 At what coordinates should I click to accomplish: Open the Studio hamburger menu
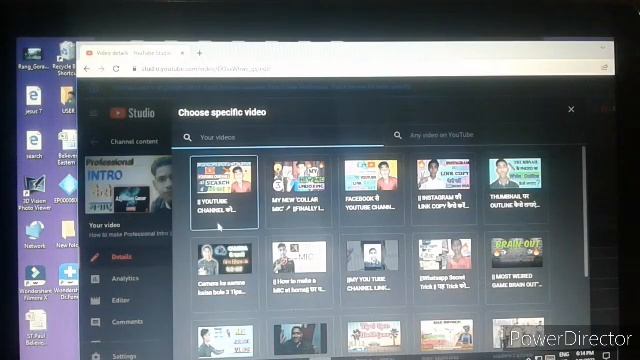[93, 113]
